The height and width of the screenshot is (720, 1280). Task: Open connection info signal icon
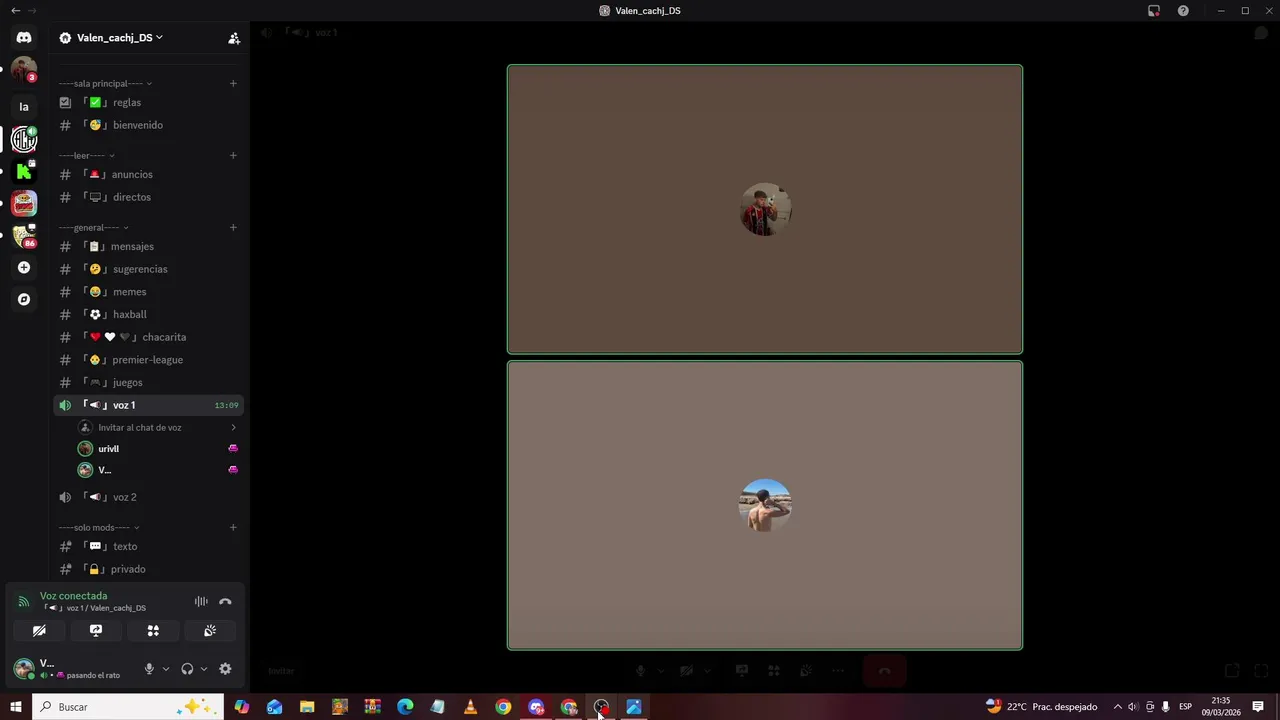pos(24,602)
